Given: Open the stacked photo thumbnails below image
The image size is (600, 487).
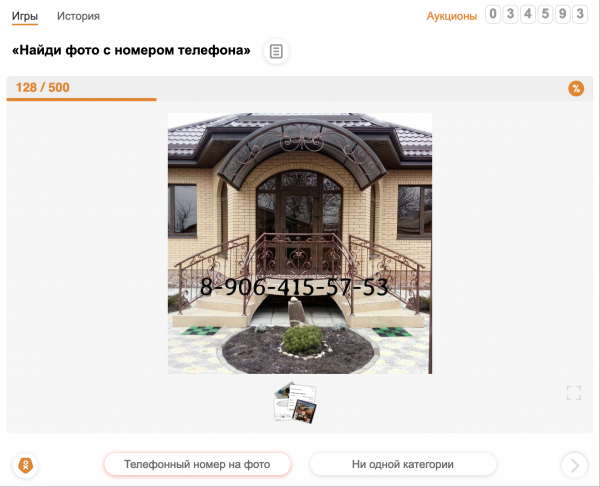Looking at the screenshot, I should (295, 400).
